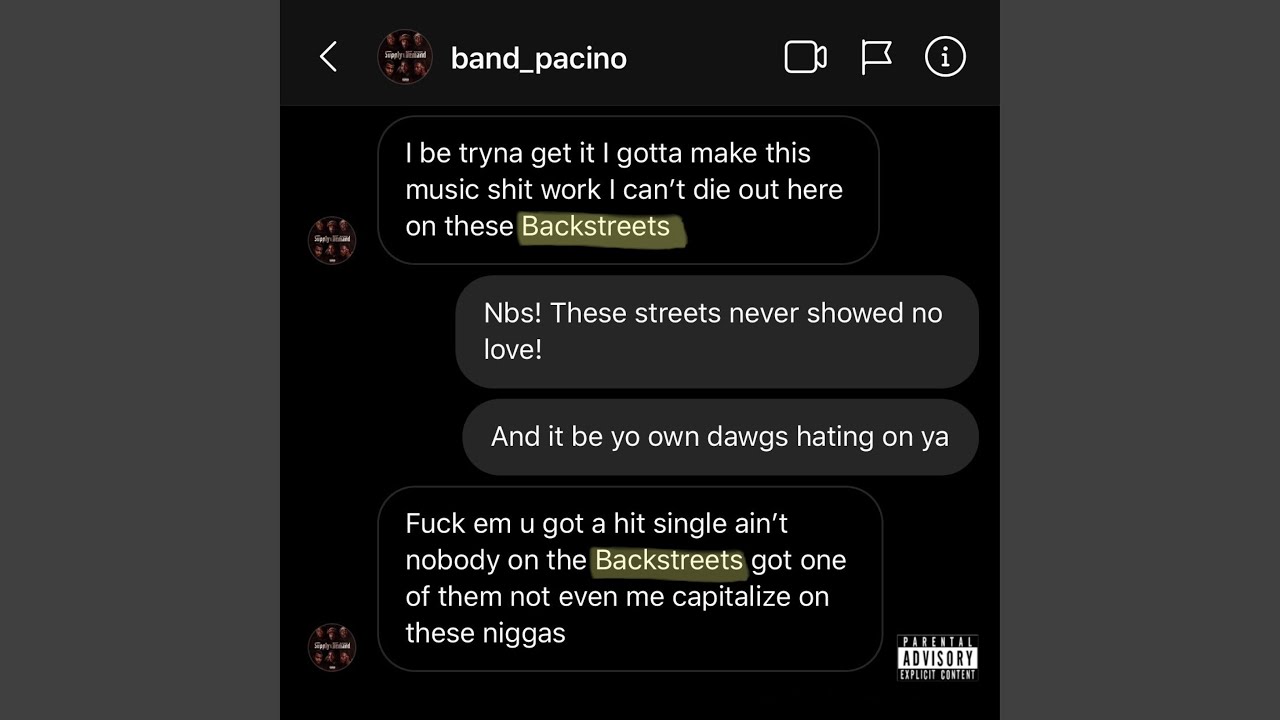
Task: Start a video call with band_pacino
Action: pyautogui.click(x=805, y=57)
